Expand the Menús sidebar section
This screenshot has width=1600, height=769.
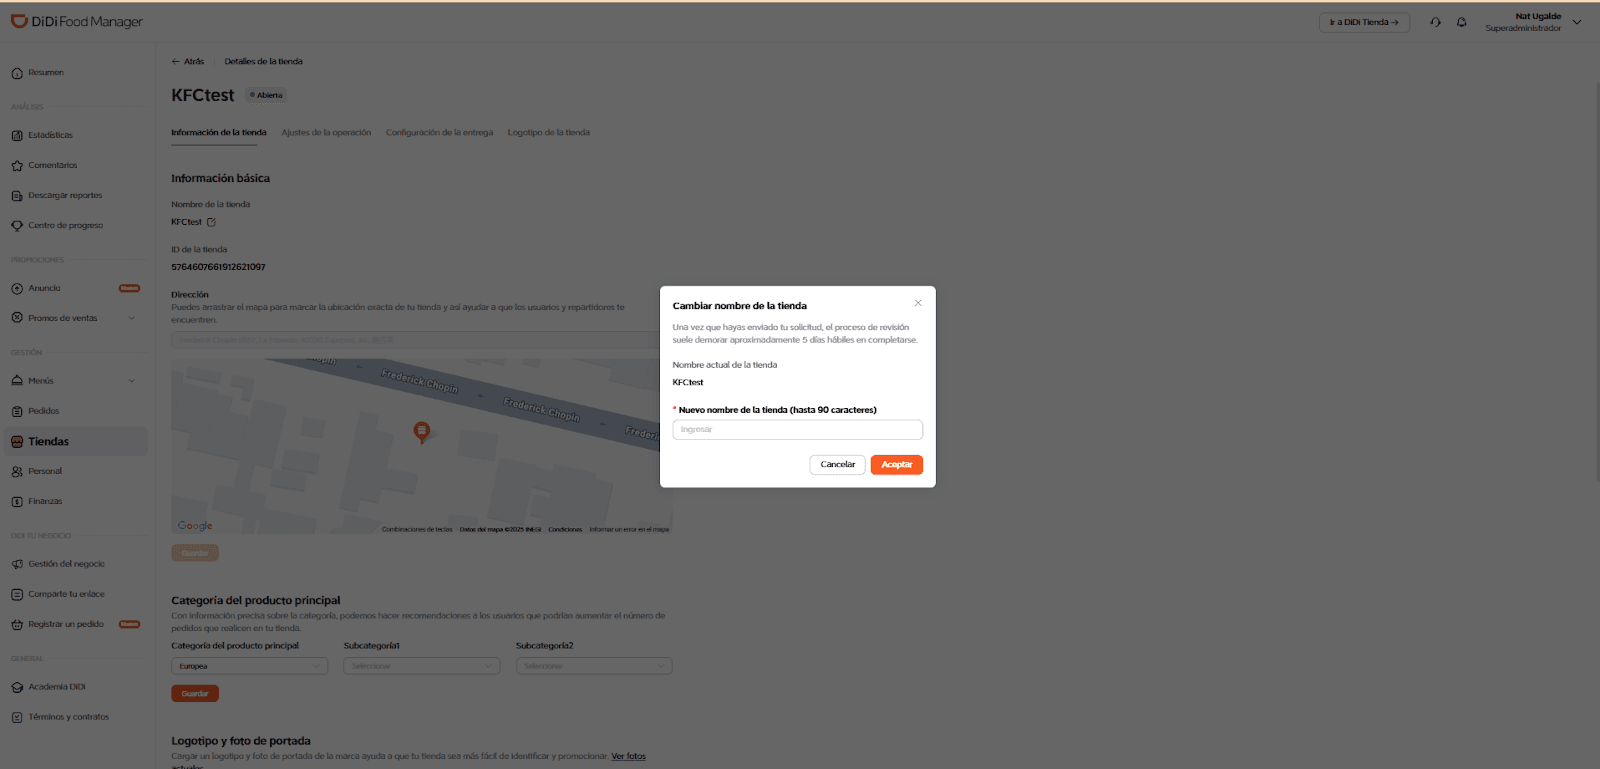(x=131, y=381)
